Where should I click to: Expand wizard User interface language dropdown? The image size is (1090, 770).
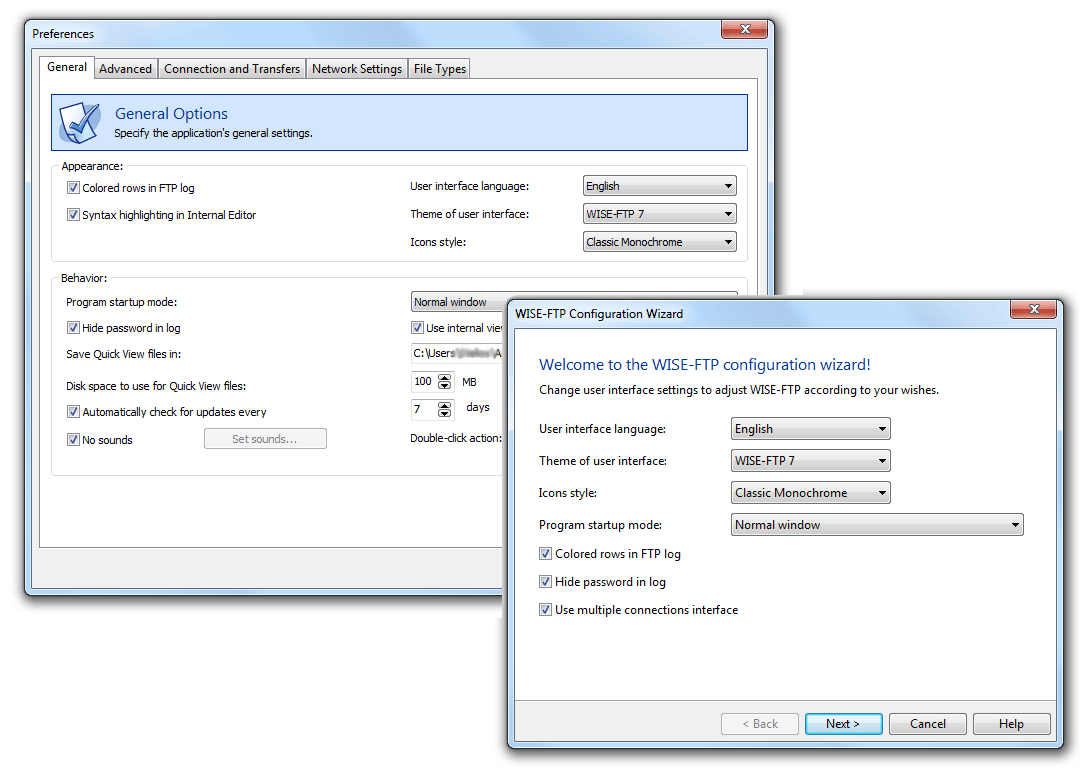click(x=811, y=429)
